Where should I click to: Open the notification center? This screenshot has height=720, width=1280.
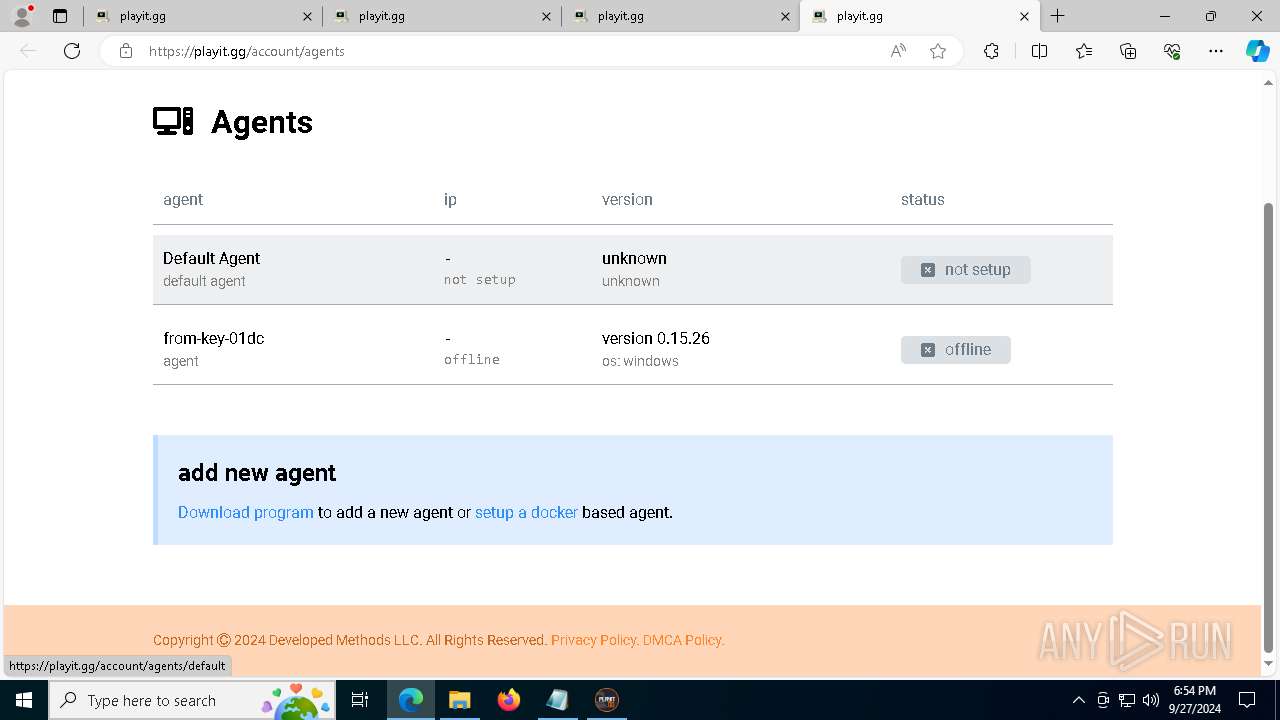point(1247,700)
